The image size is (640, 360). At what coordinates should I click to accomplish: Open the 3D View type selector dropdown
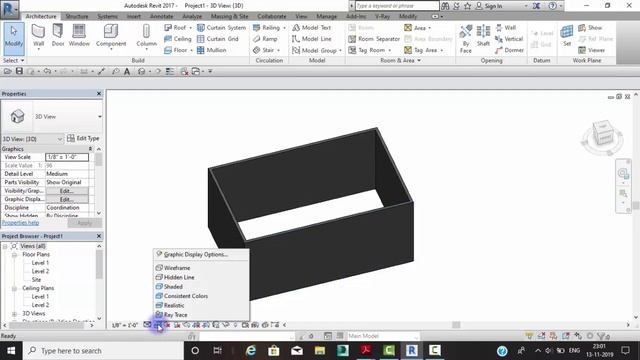(x=100, y=117)
